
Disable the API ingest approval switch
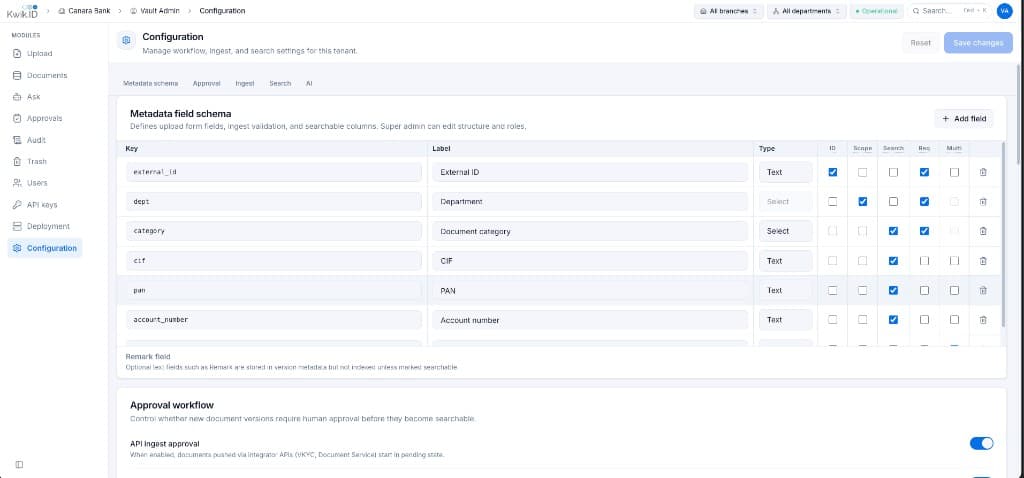pyautogui.click(x=982, y=443)
